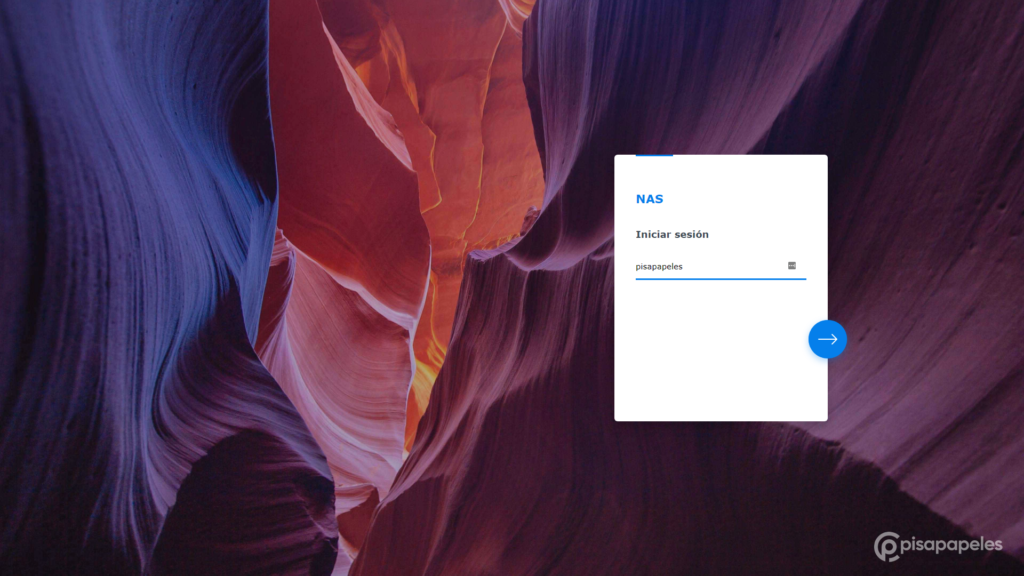Click purple rock right of login card
The height and width of the screenshot is (576, 1024).
click(920, 250)
